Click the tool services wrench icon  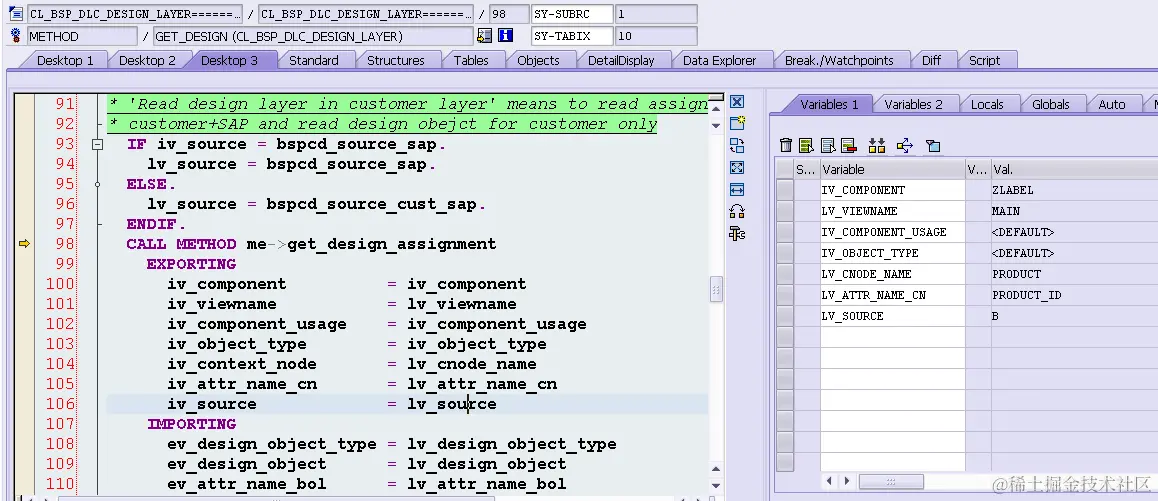pyautogui.click(x=736, y=234)
